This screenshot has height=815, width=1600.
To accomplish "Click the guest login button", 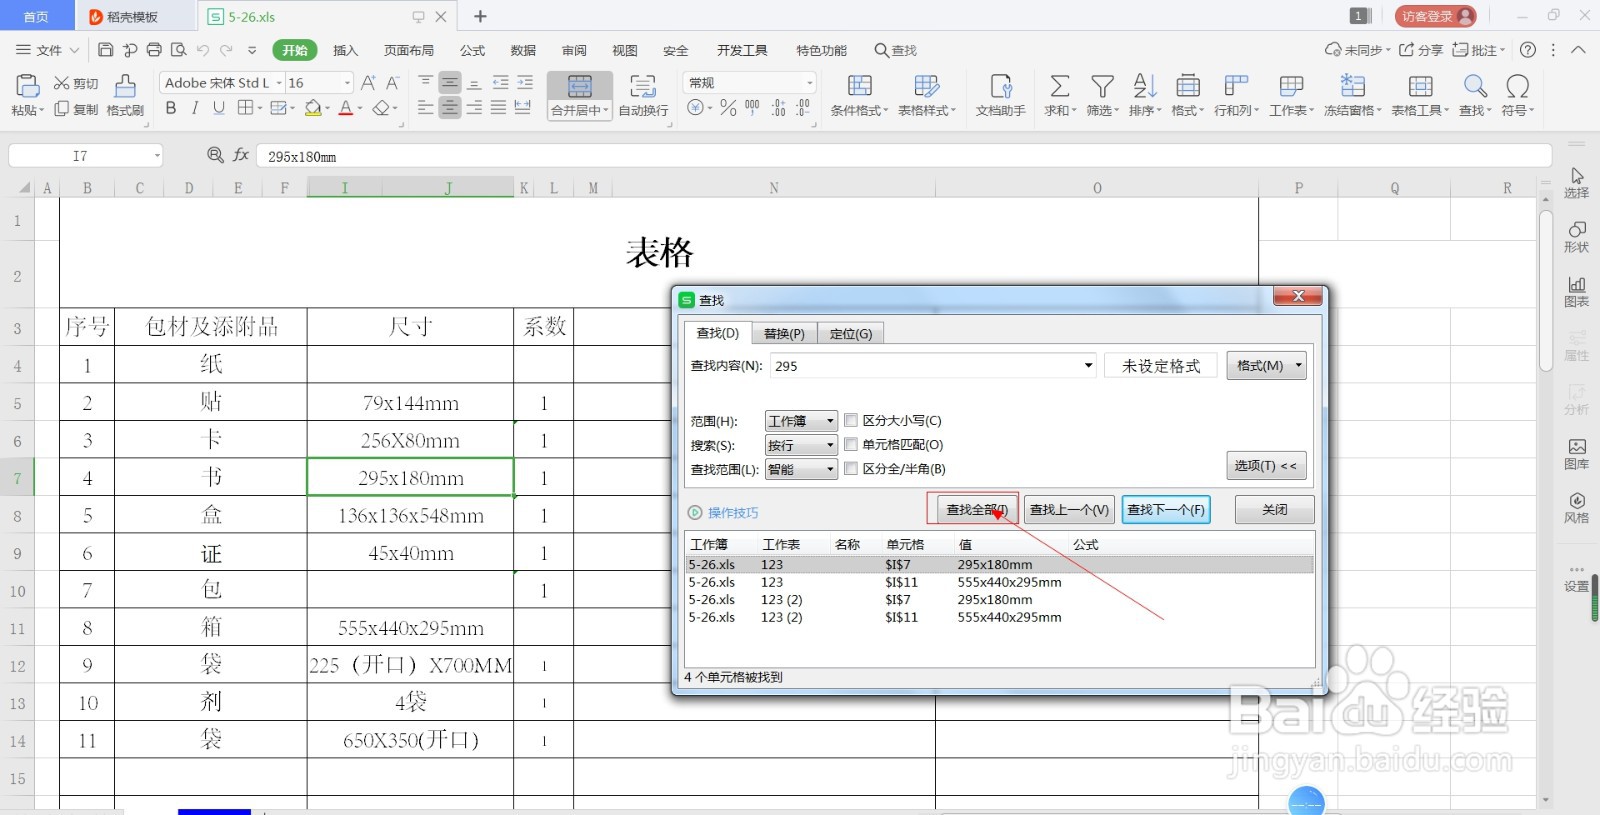I will [x=1436, y=16].
